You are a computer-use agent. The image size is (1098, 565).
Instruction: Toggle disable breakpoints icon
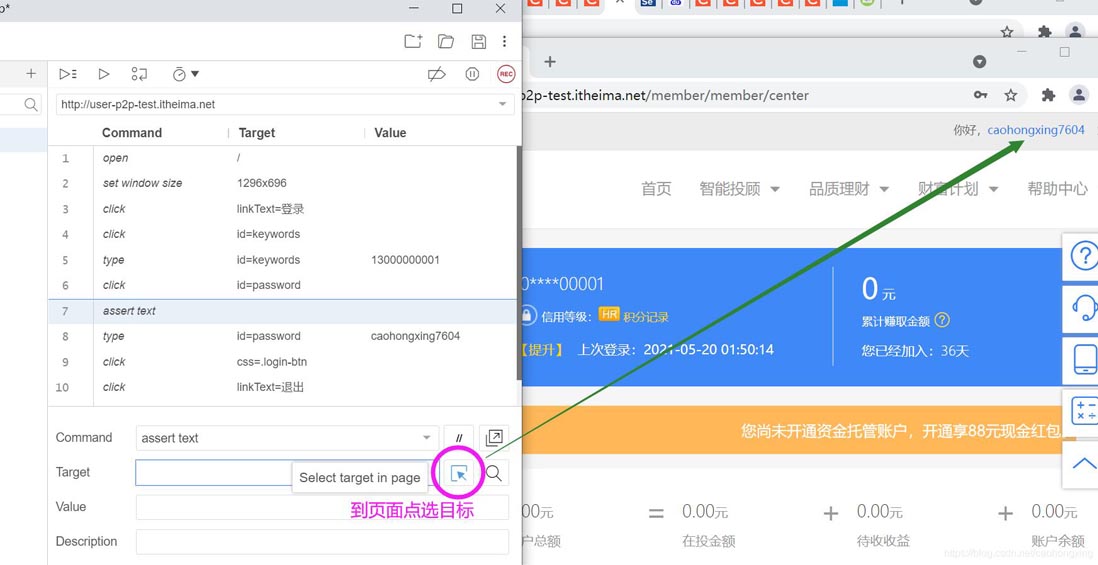pyautogui.click(x=436, y=74)
